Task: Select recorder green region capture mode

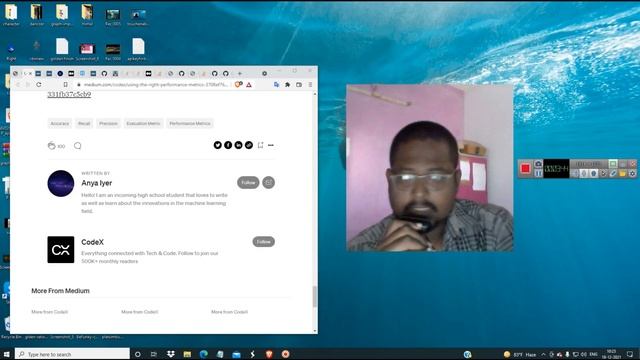Action: tap(613, 164)
